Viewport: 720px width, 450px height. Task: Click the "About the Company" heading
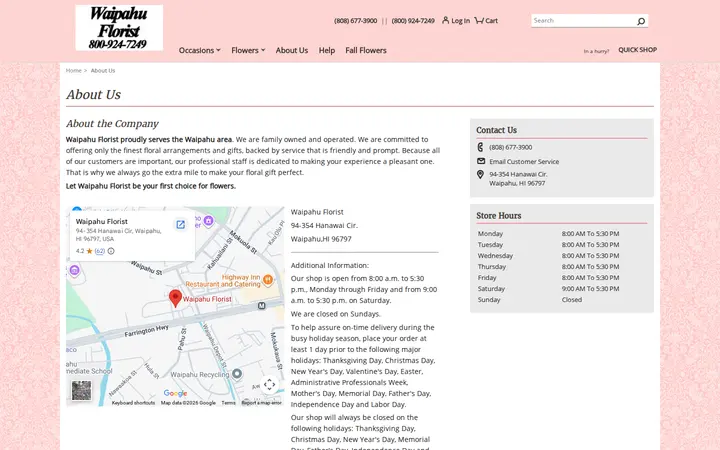click(x=112, y=124)
